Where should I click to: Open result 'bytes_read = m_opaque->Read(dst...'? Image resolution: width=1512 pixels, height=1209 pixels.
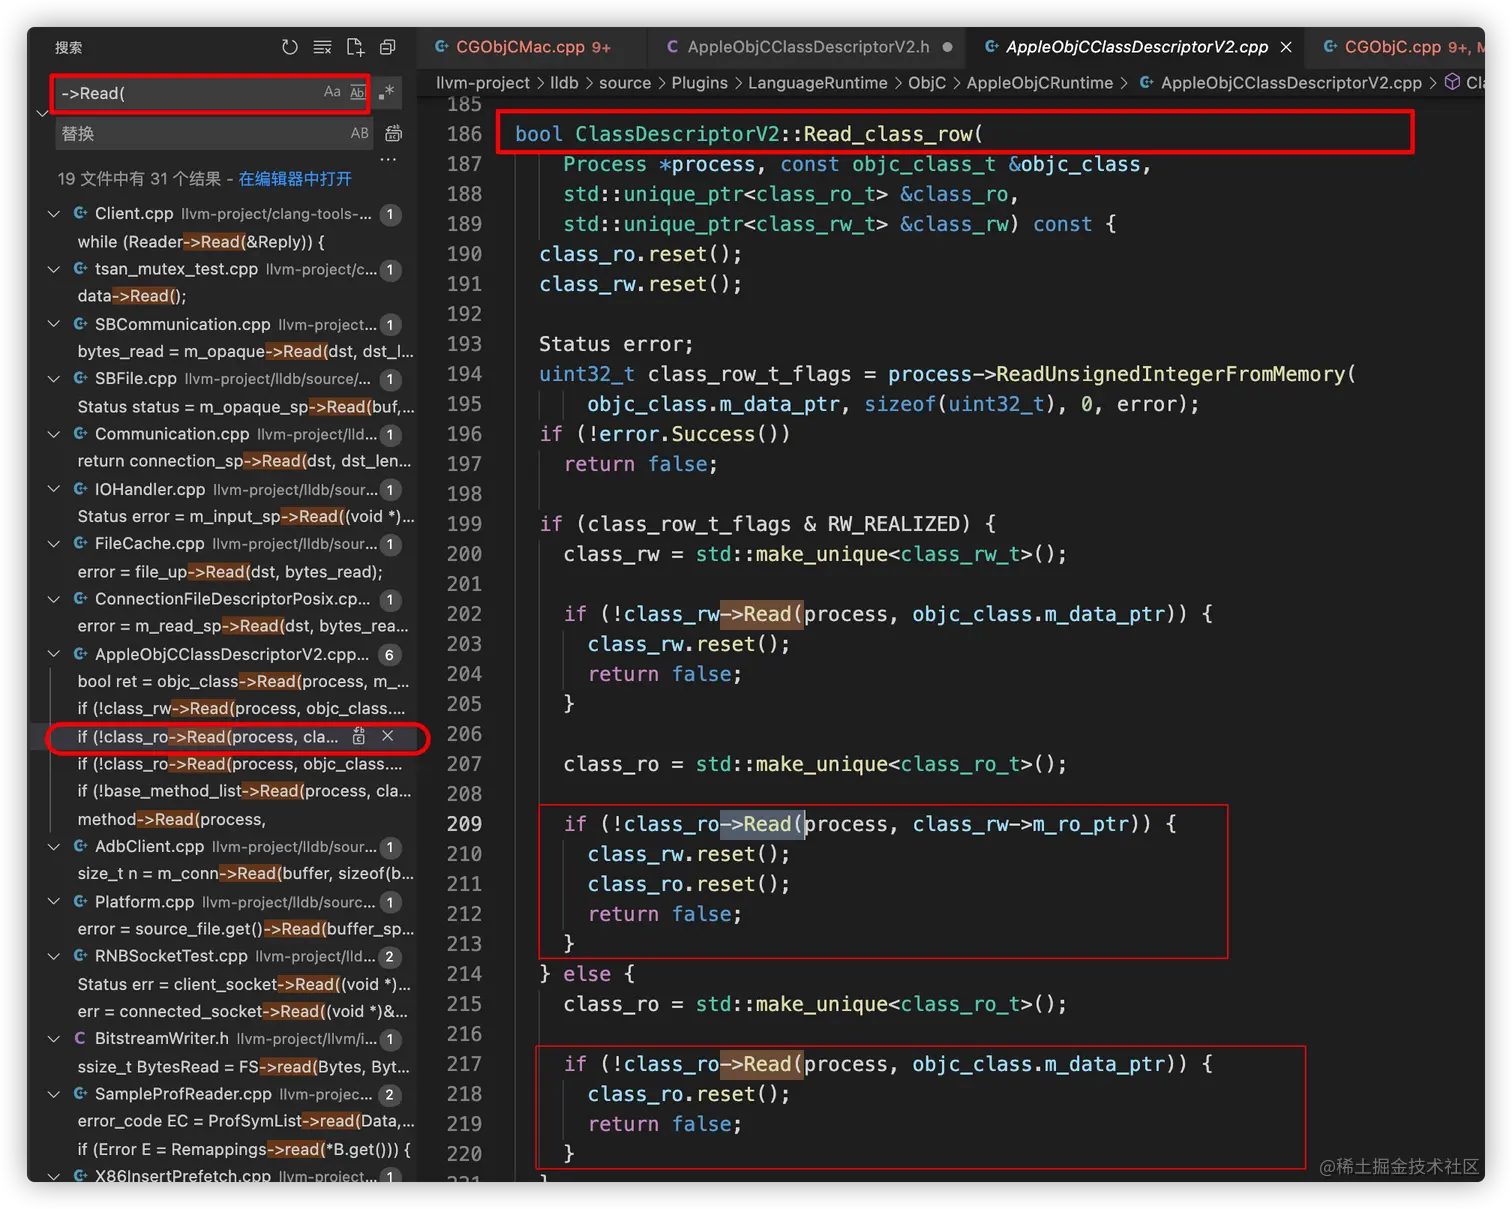tap(245, 351)
